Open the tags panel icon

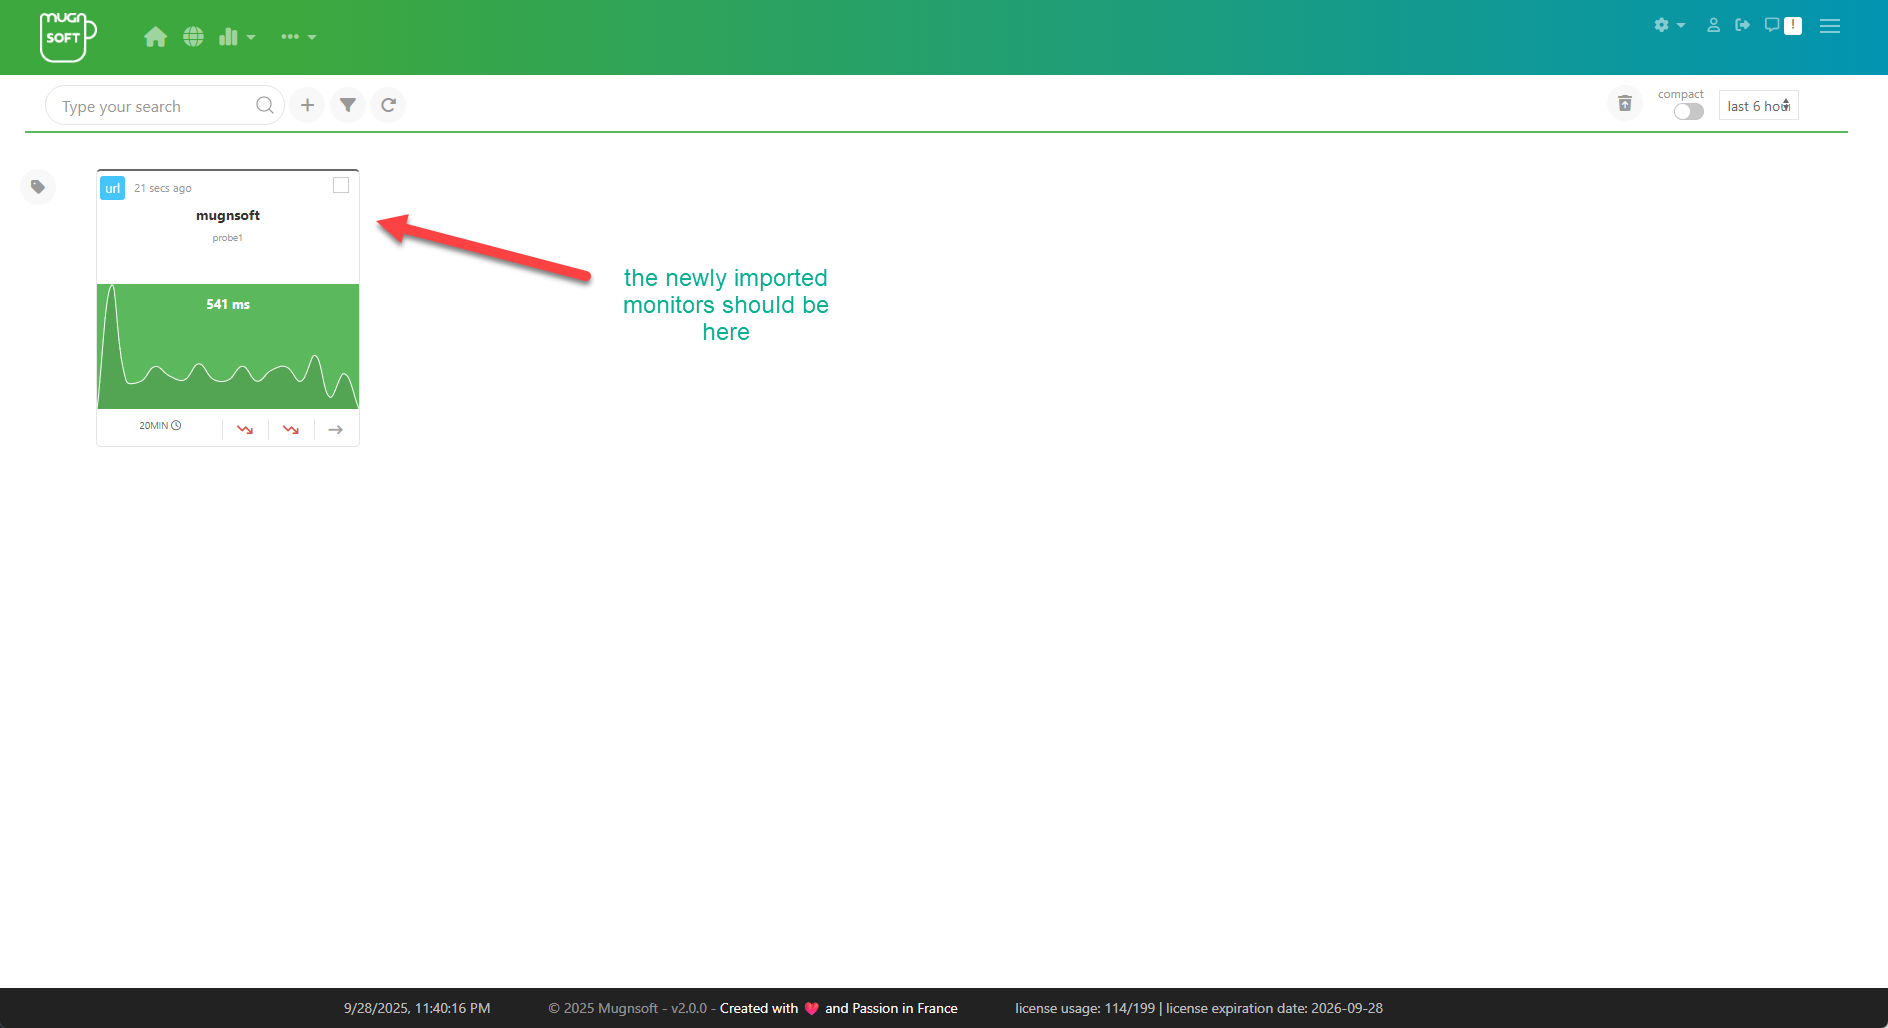click(x=38, y=187)
